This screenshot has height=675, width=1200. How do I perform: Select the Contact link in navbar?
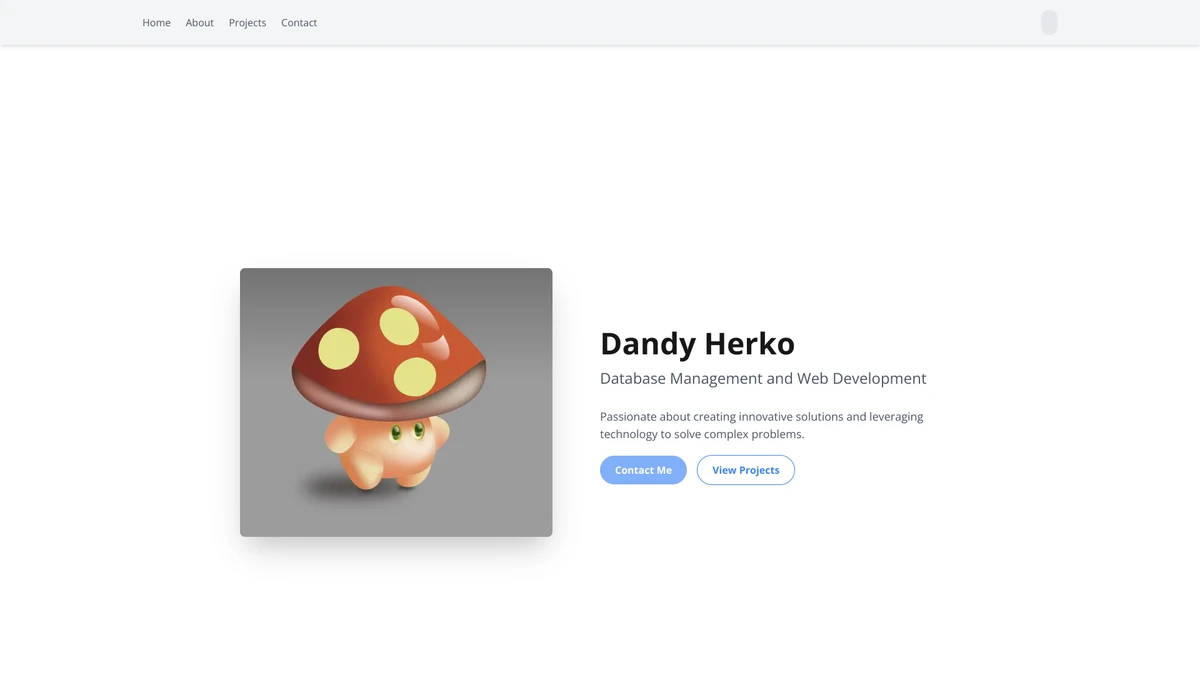pos(299,23)
